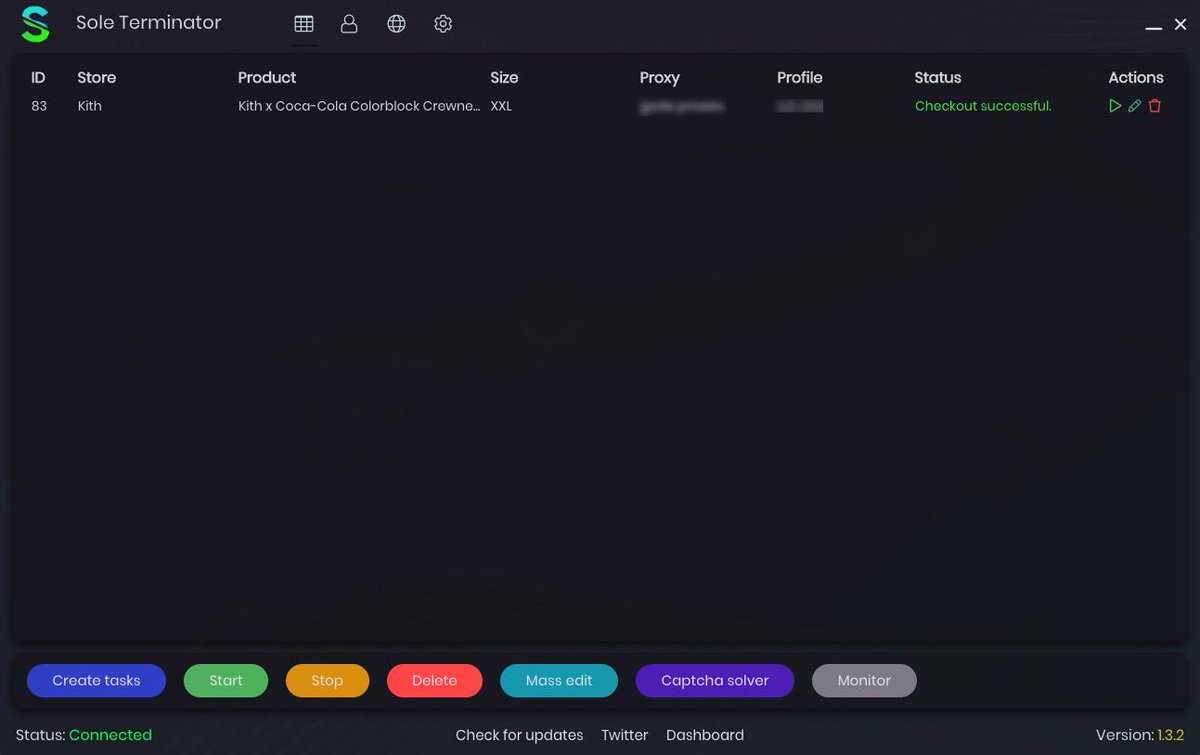1200x755 pixels.
Task: Click the Create tasks button
Action: (96, 680)
